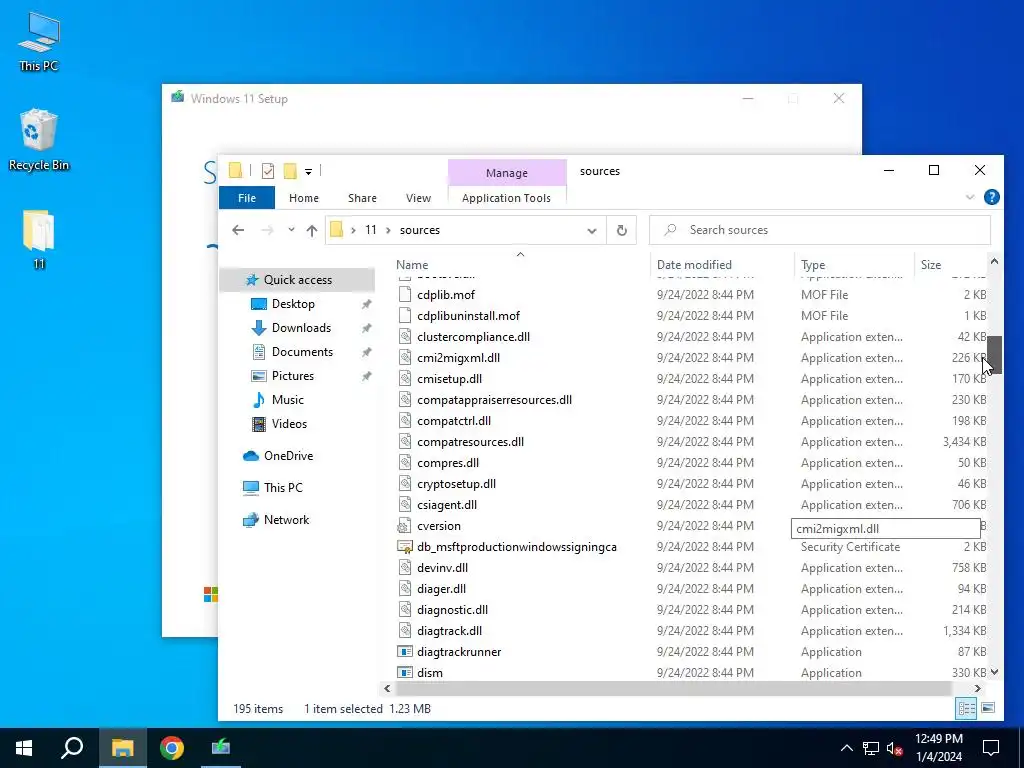Screen dimensions: 1024x768
Task: Select Network in the navigation pane
Action: pos(286,520)
